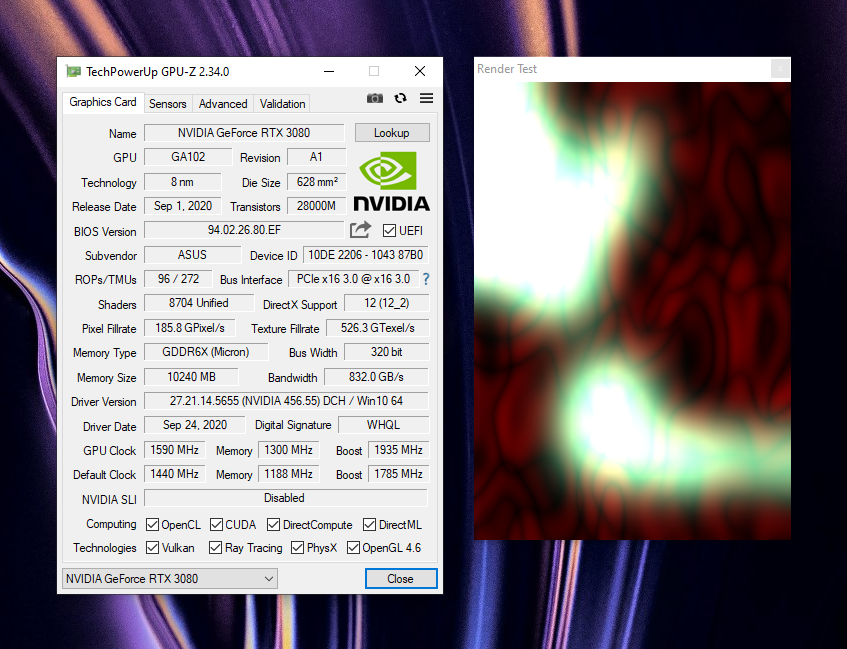Click the BIOS export share icon
847x649 pixels.
pos(360,230)
